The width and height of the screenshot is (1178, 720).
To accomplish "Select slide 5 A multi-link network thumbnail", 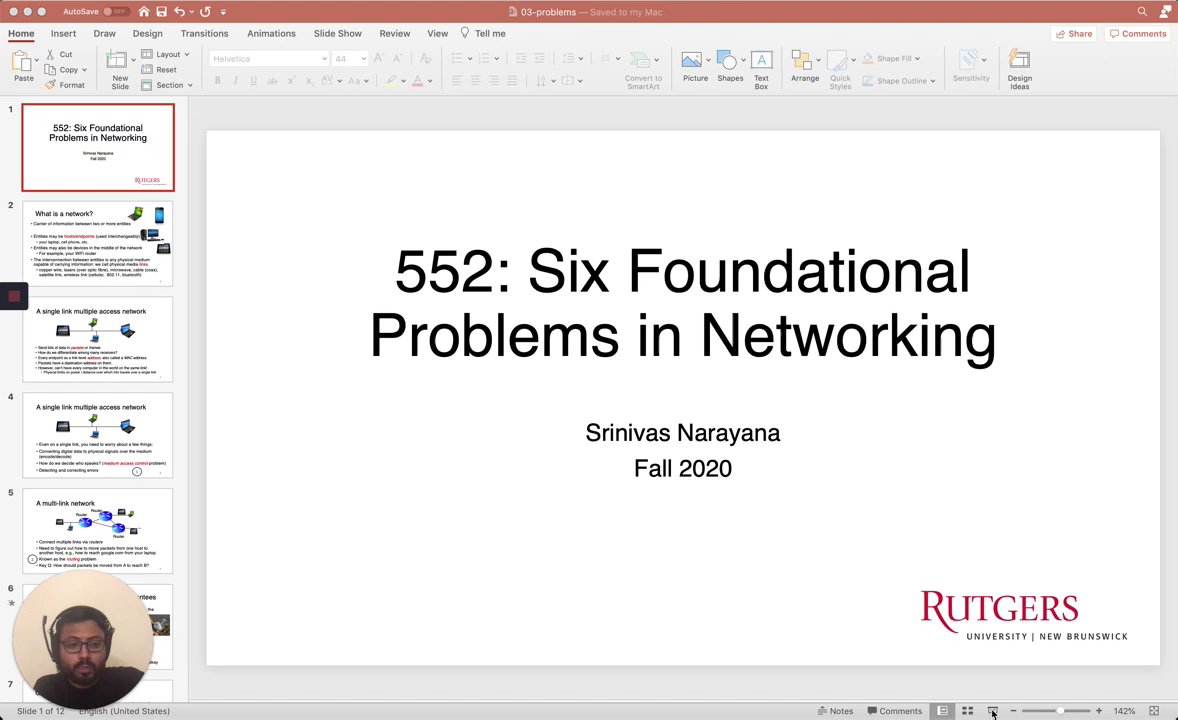I will [x=98, y=531].
